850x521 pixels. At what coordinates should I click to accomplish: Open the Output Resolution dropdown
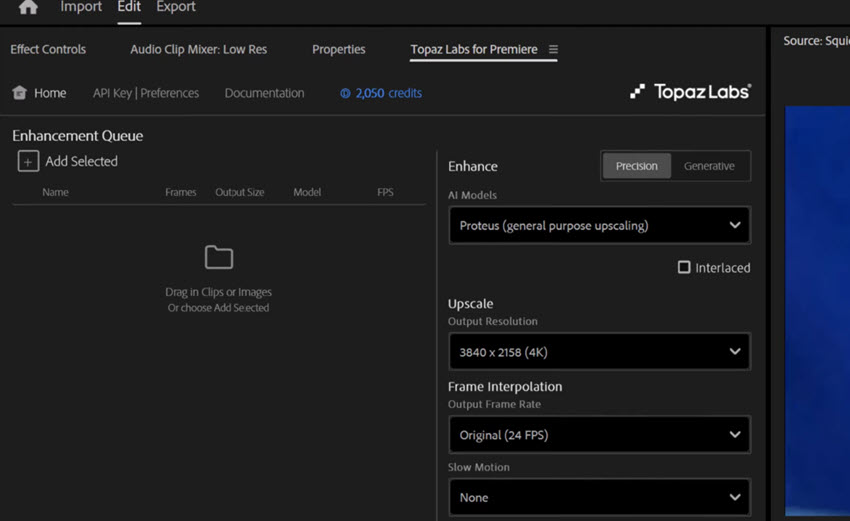(600, 352)
